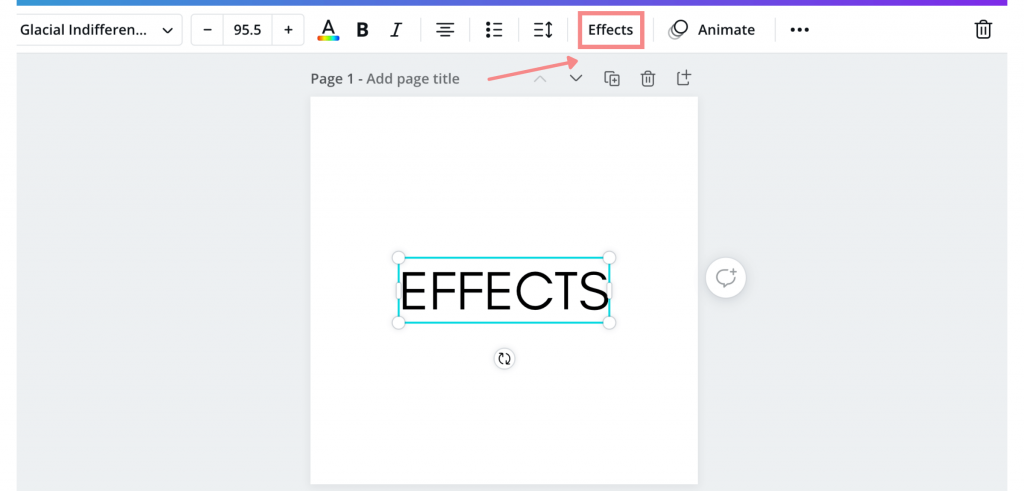Open the Glacial Indifference font dropdown
1024x491 pixels.
click(99, 30)
